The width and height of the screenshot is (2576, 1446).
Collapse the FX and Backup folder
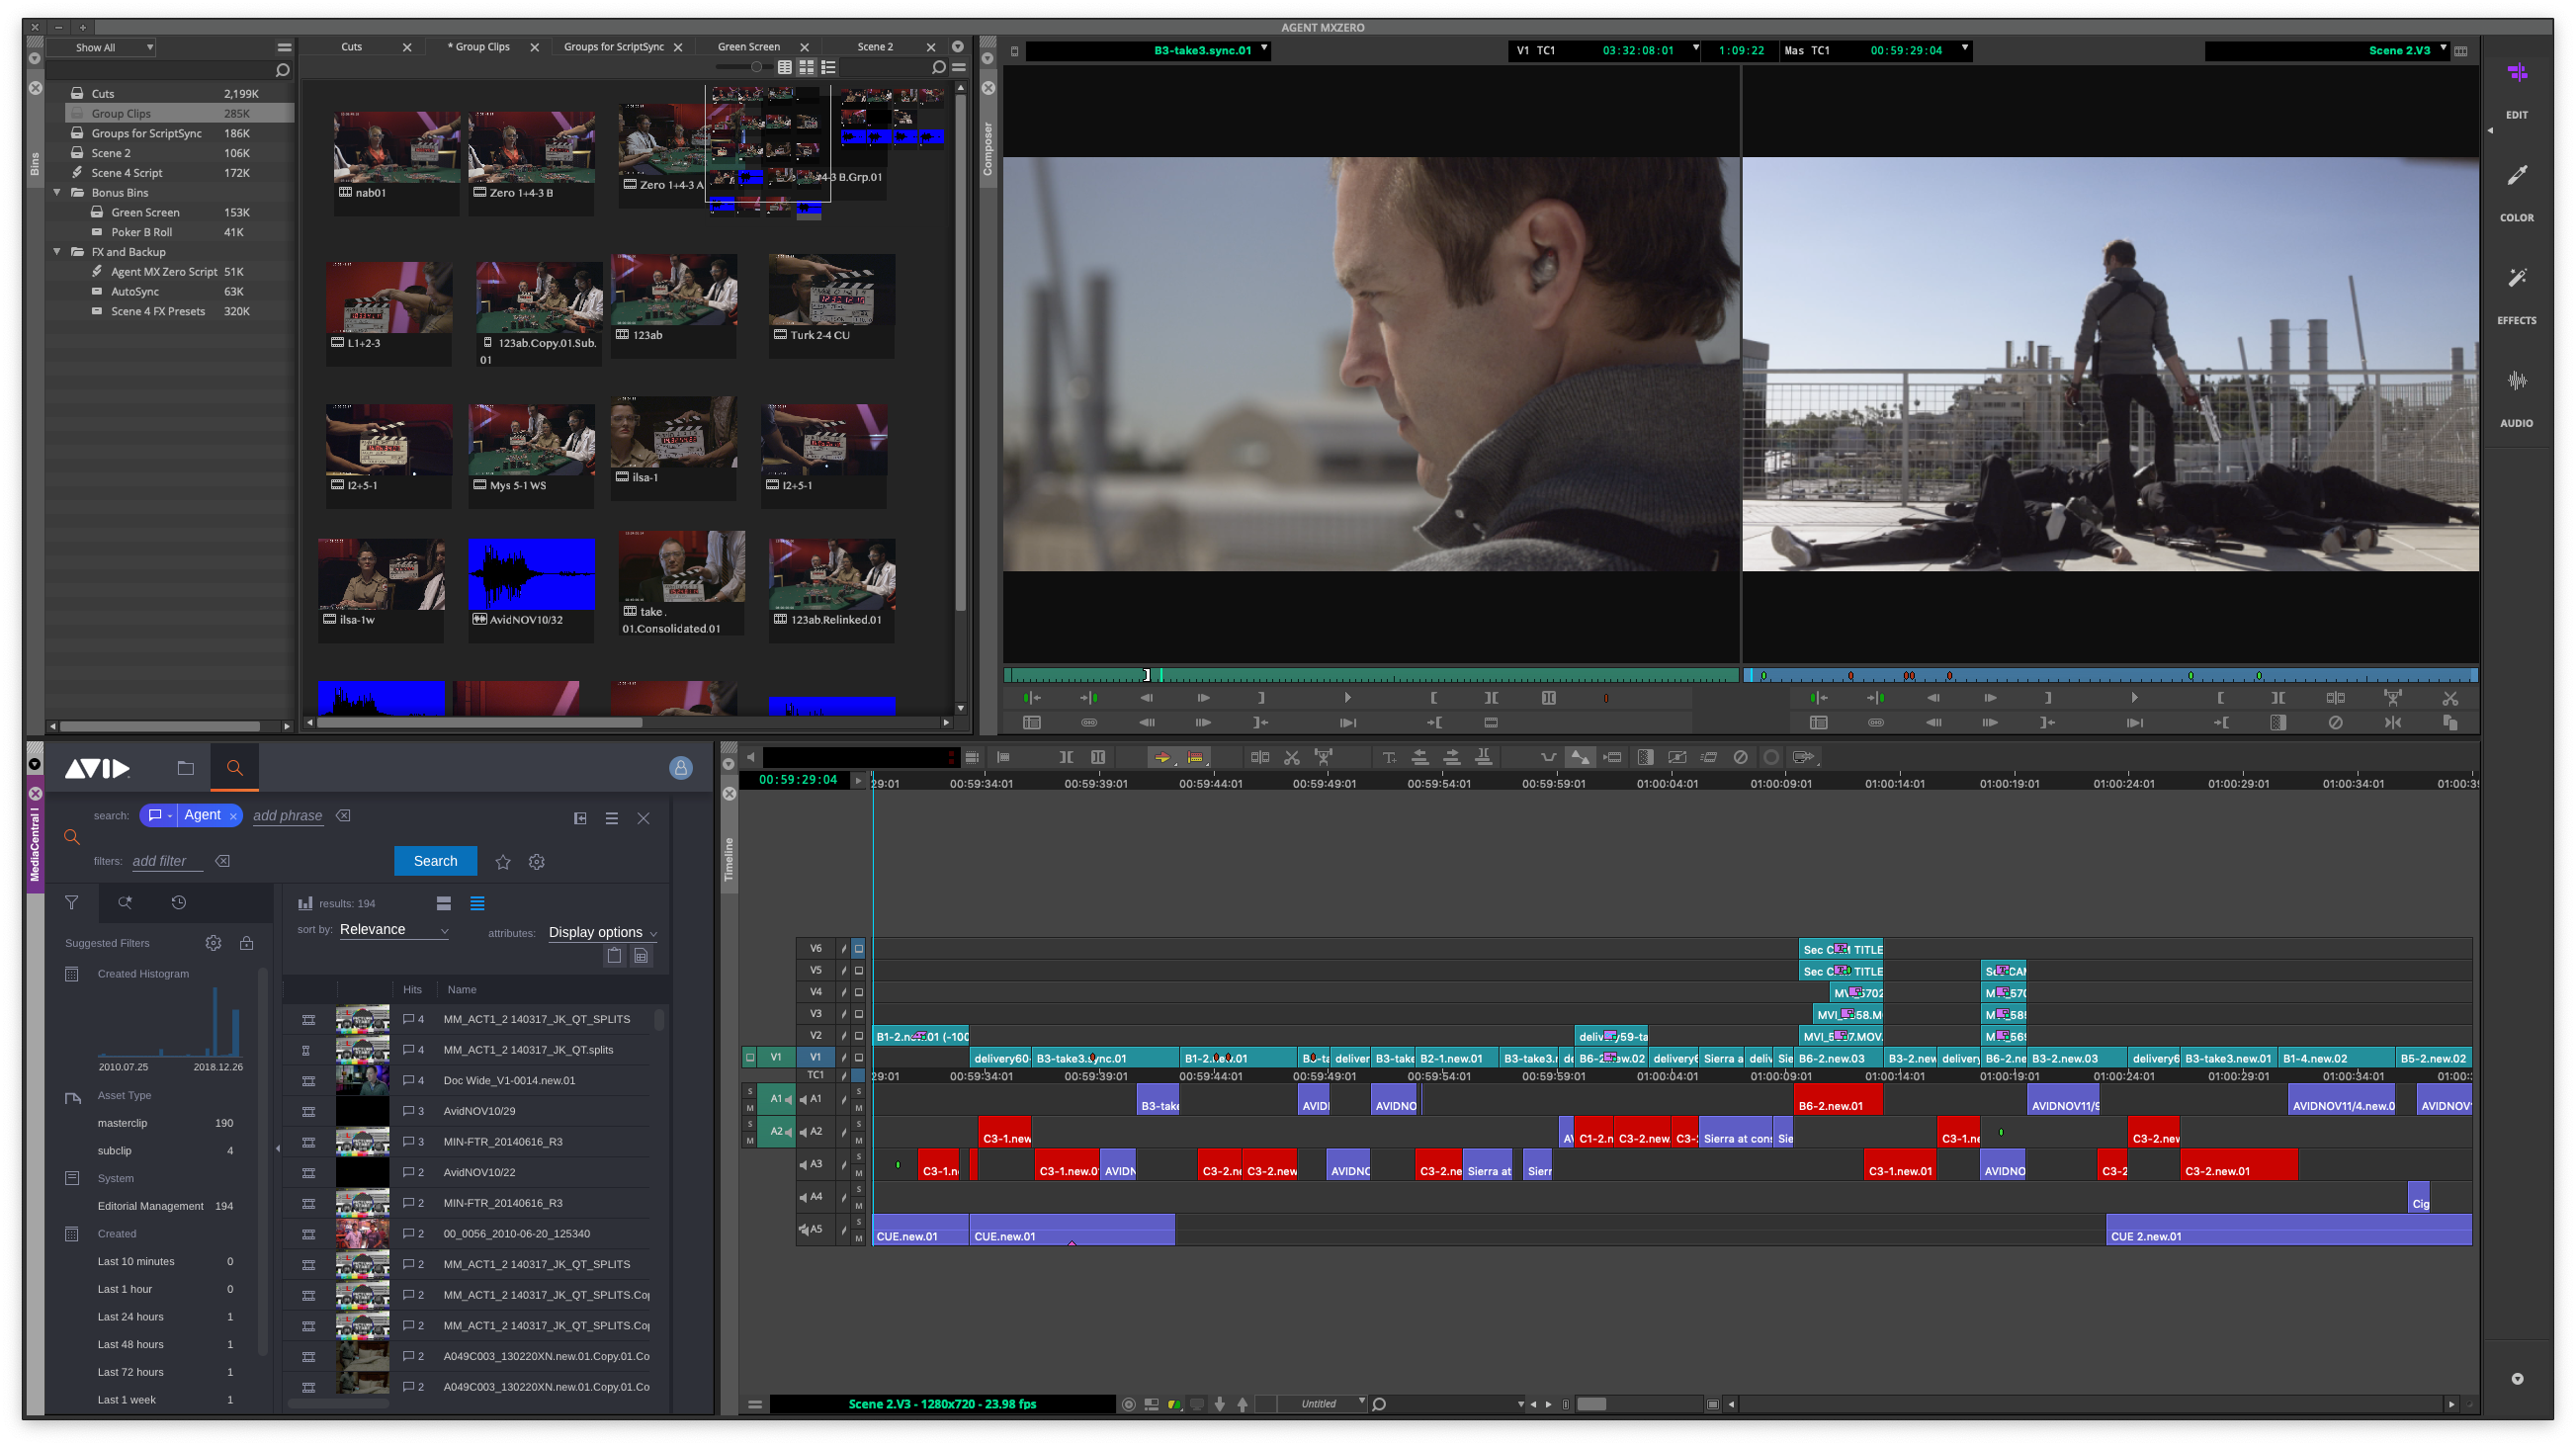[57, 252]
